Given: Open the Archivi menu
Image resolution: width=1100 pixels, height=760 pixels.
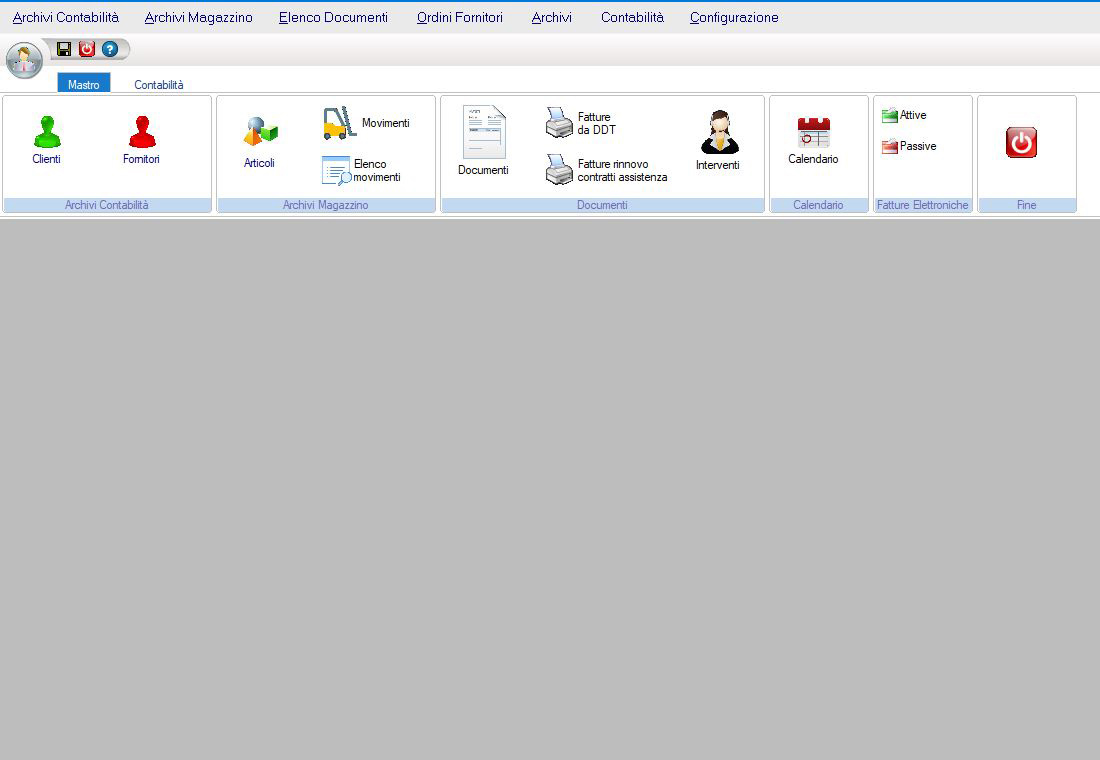Looking at the screenshot, I should pyautogui.click(x=551, y=18).
